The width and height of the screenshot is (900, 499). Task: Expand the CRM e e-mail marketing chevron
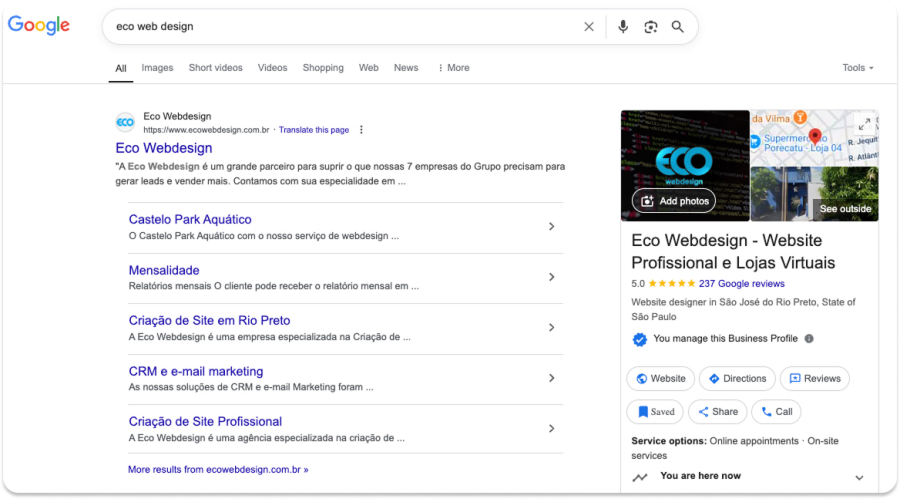coord(551,378)
